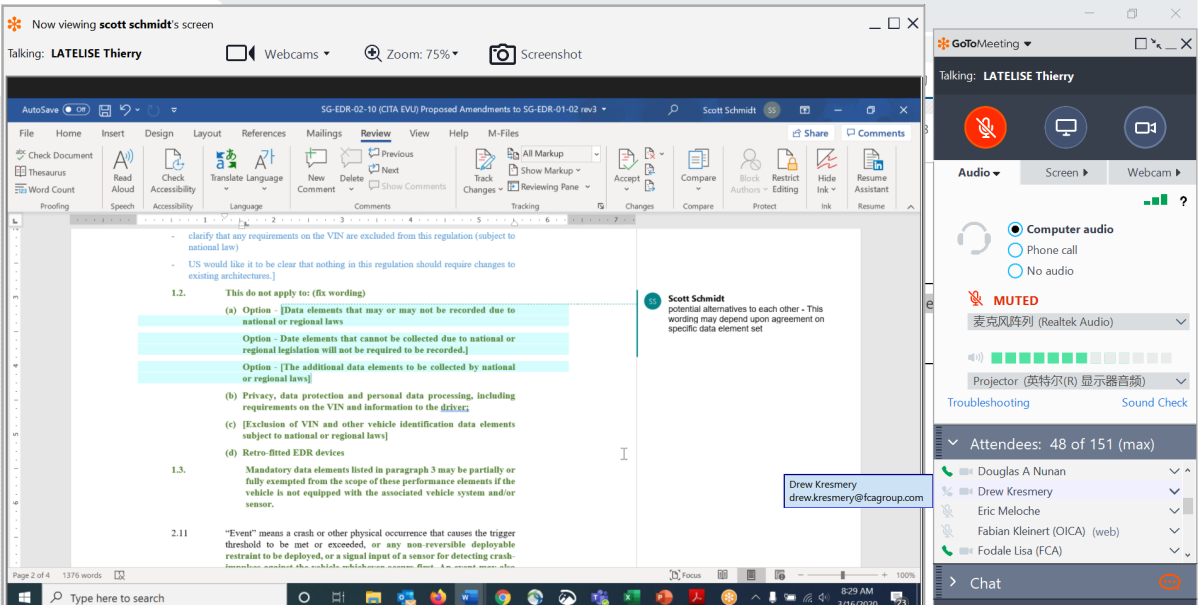Click Read Aloud in the ribbon
Screen dimensions: 1200x605
click(x=123, y=171)
